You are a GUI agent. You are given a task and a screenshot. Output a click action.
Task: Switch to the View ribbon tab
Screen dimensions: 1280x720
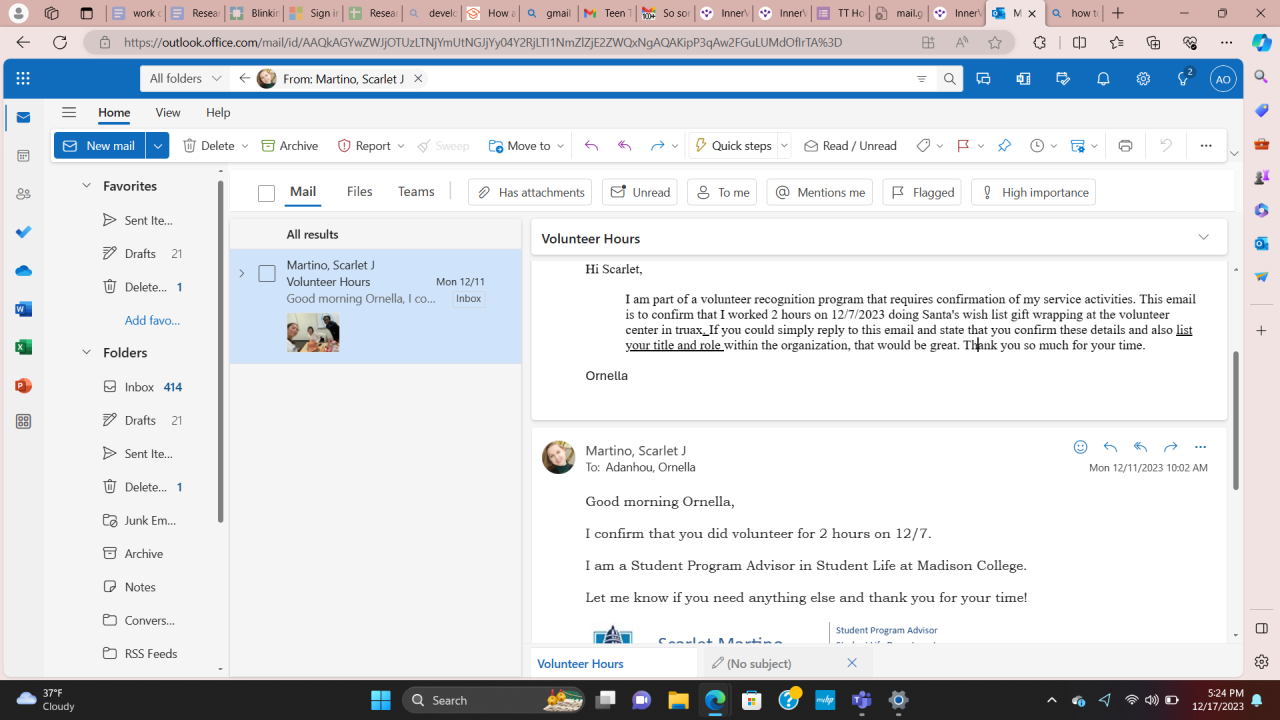[168, 113]
